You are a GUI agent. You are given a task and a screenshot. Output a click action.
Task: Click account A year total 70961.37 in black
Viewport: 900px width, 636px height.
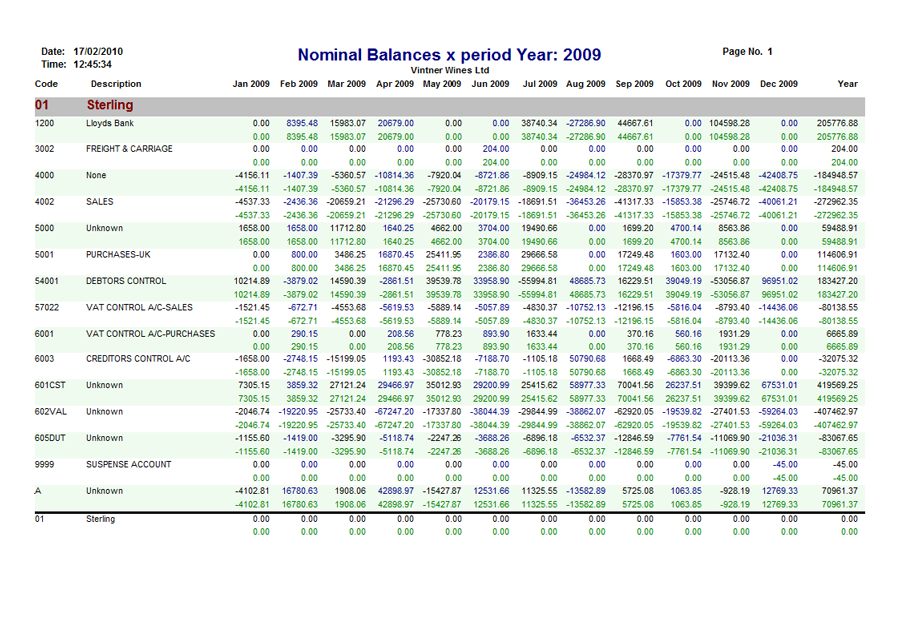(x=839, y=491)
